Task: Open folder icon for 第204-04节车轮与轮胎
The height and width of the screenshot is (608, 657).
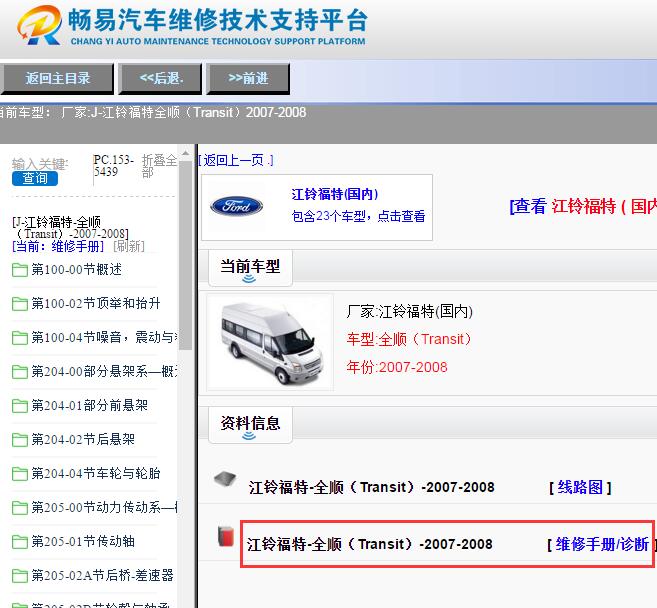Action: tap(20, 474)
